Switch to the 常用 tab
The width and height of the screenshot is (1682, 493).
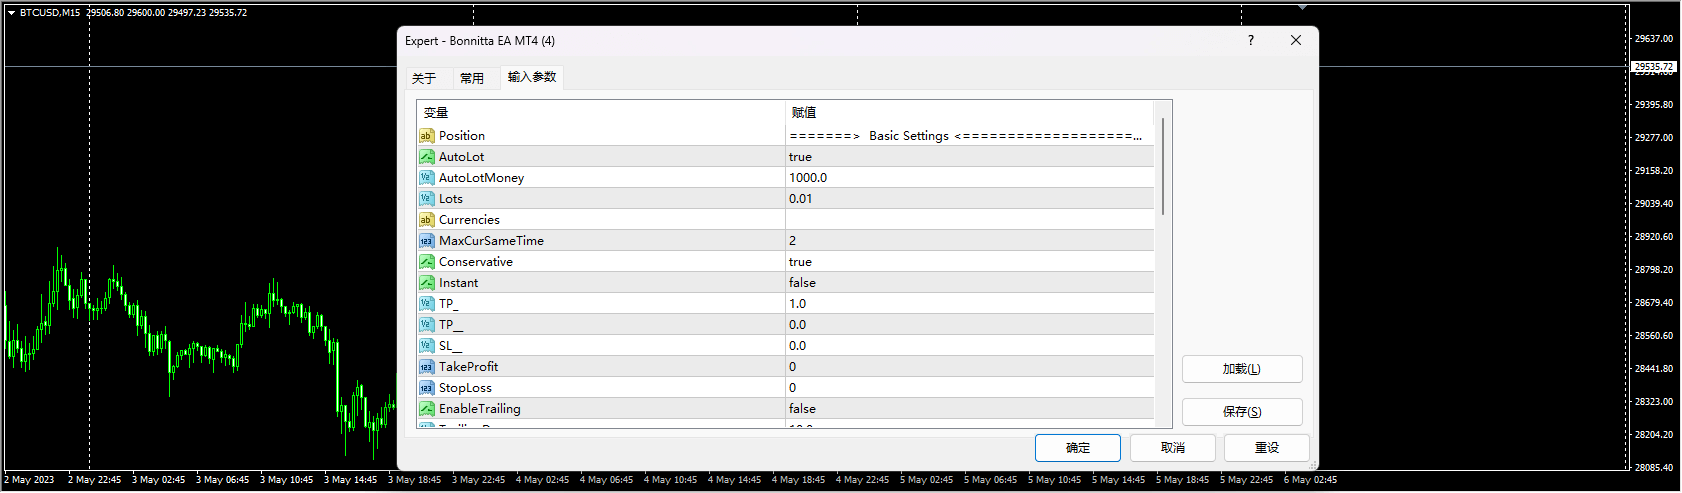472,78
